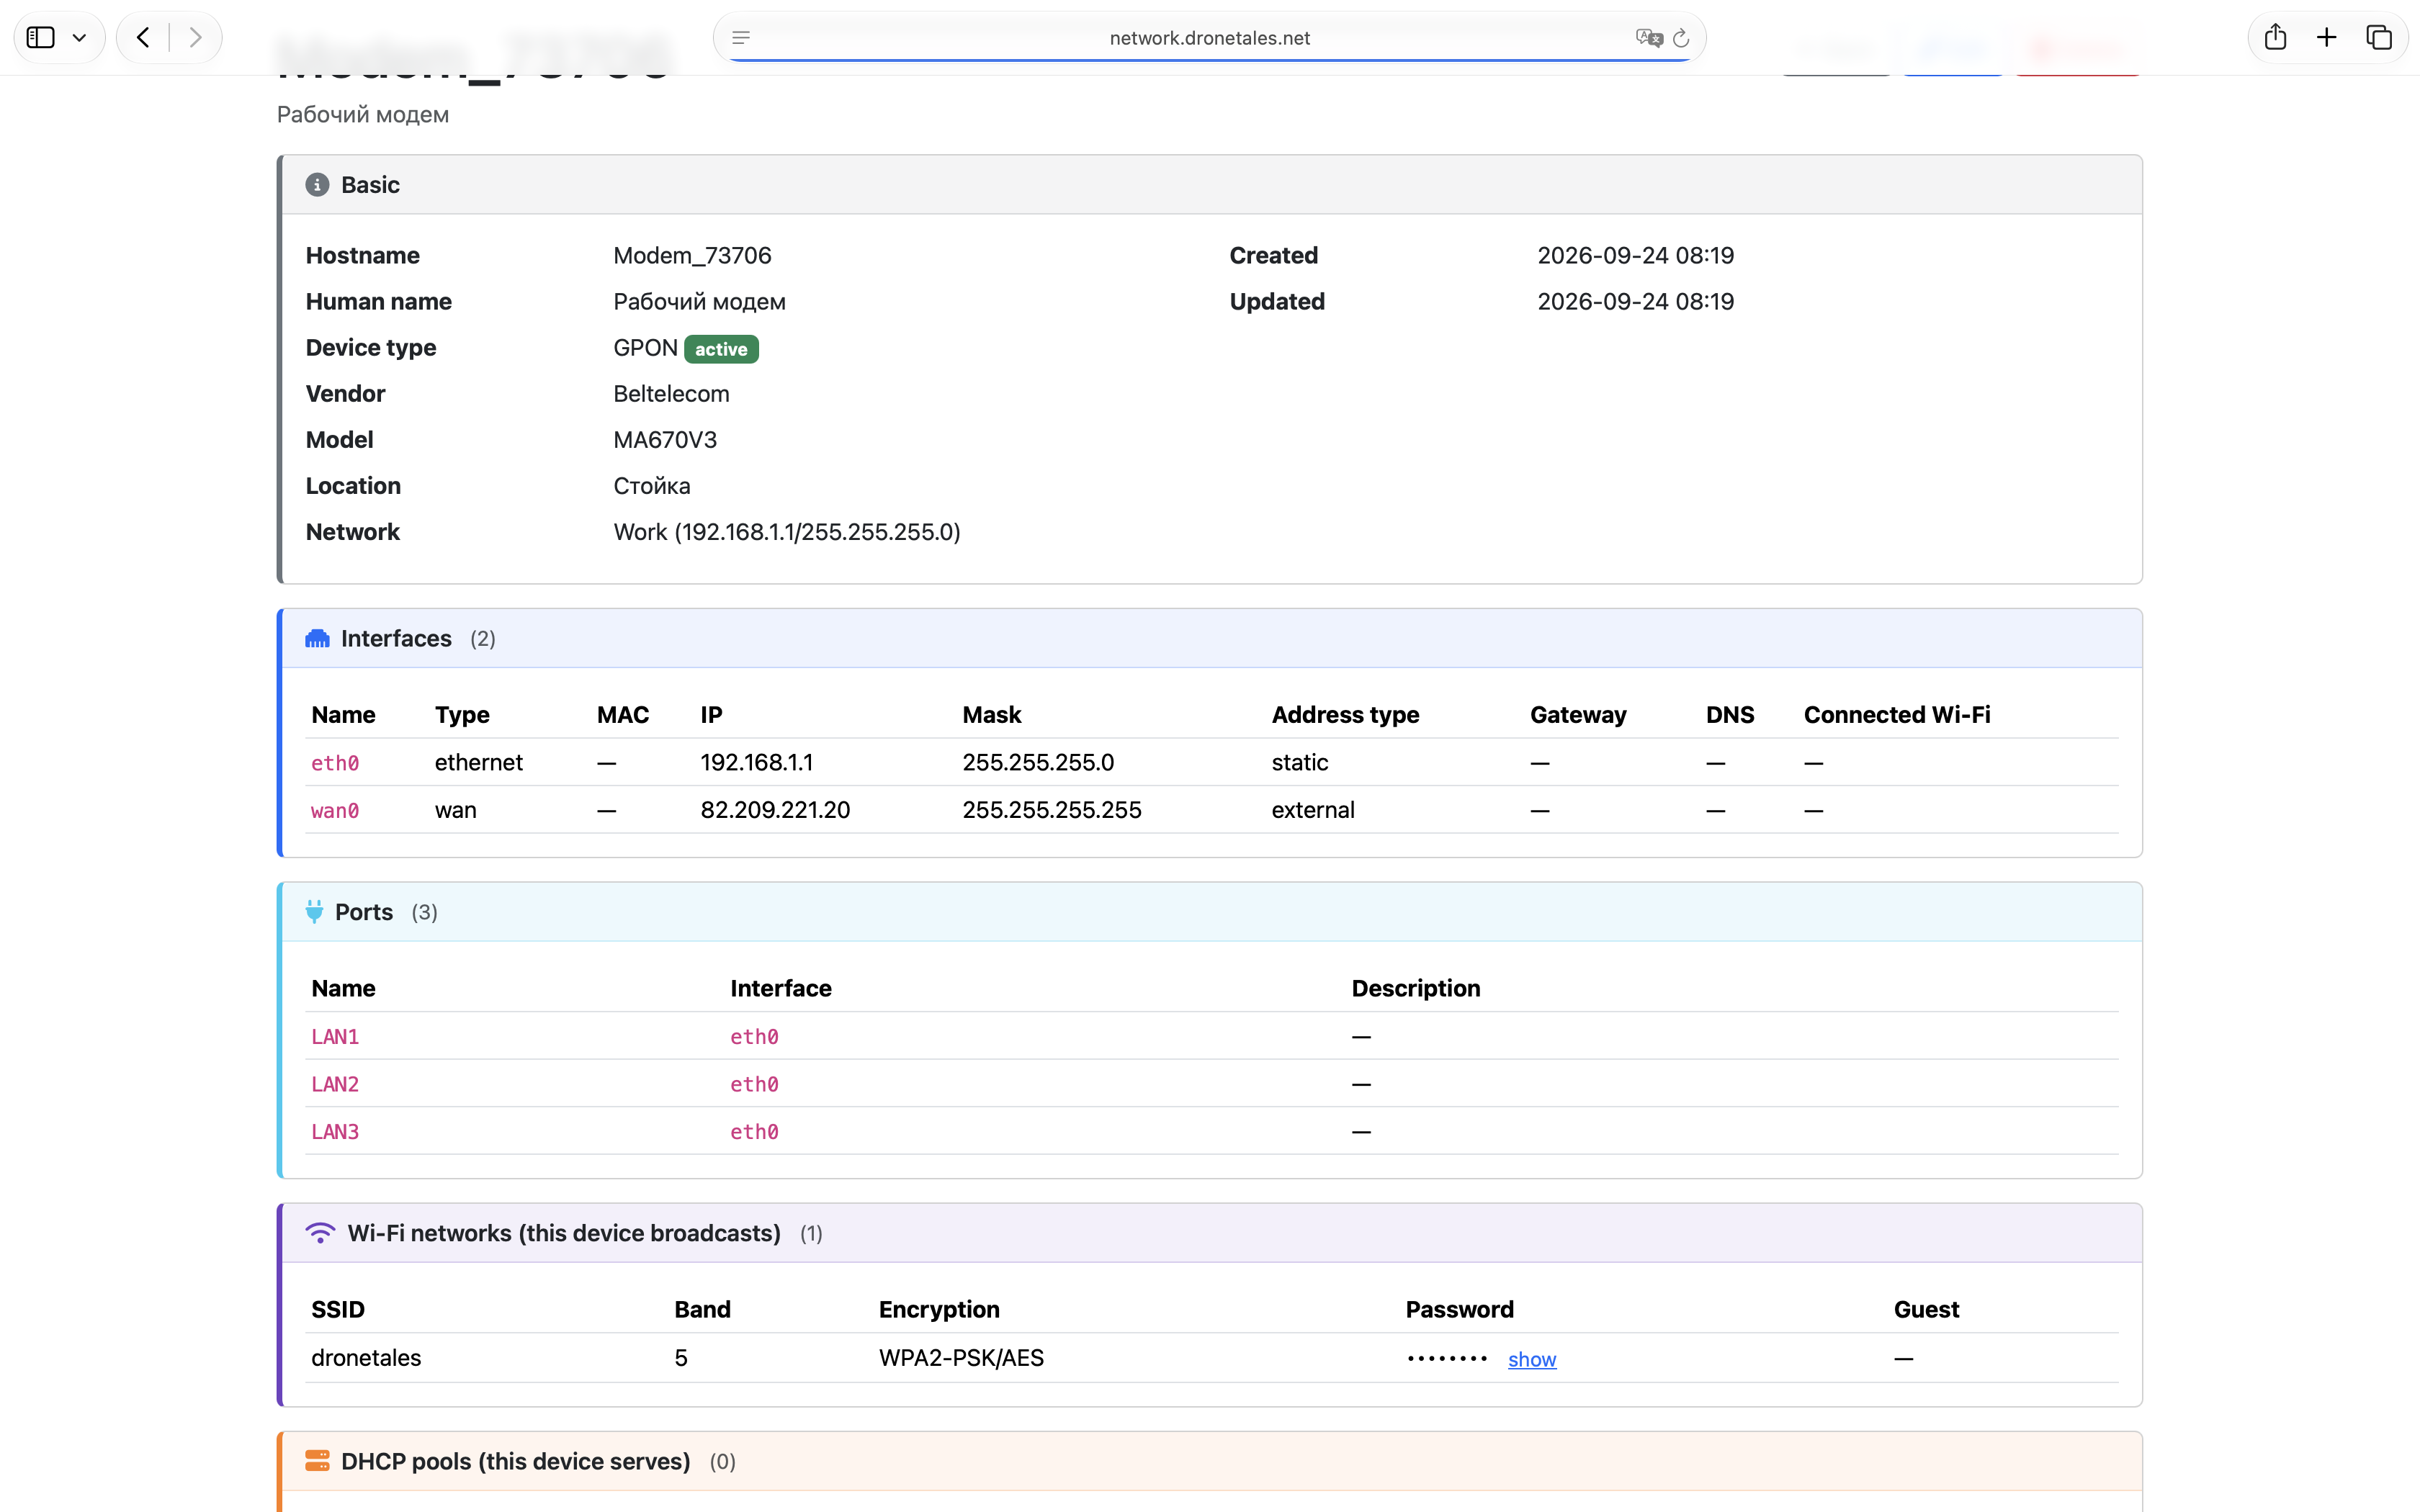Click the Wi-Fi networks section header
2420x1512 pixels.
(x=1211, y=1233)
